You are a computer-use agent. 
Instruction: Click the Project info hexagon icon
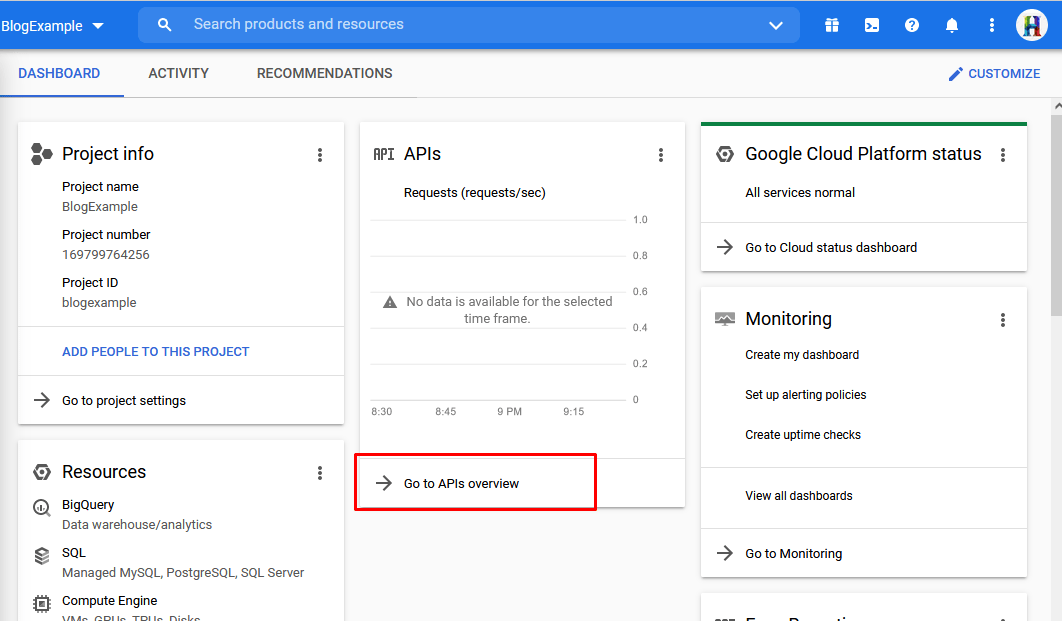coord(41,154)
